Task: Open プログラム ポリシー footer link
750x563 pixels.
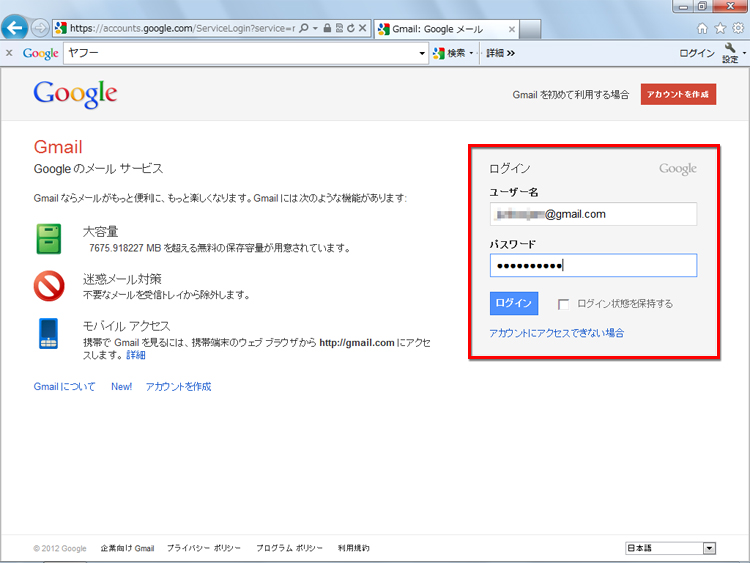Action: point(289,548)
